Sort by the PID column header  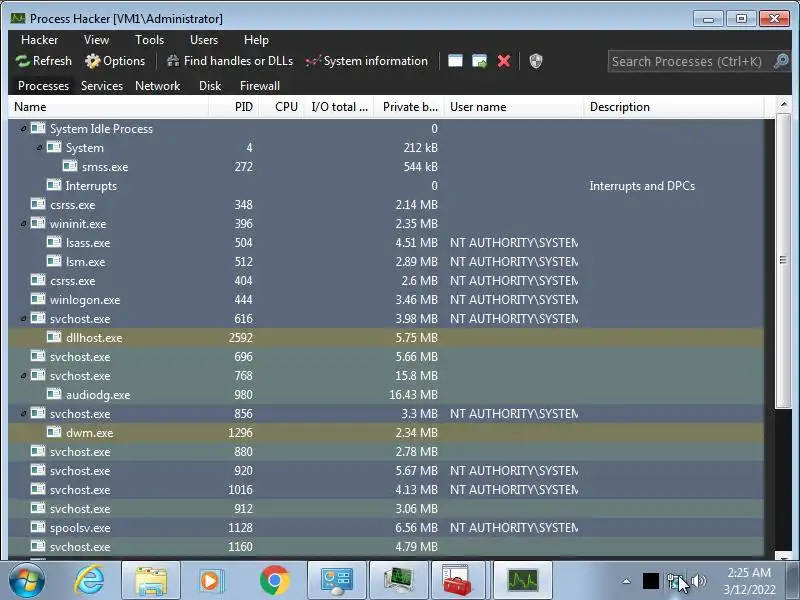point(234,107)
